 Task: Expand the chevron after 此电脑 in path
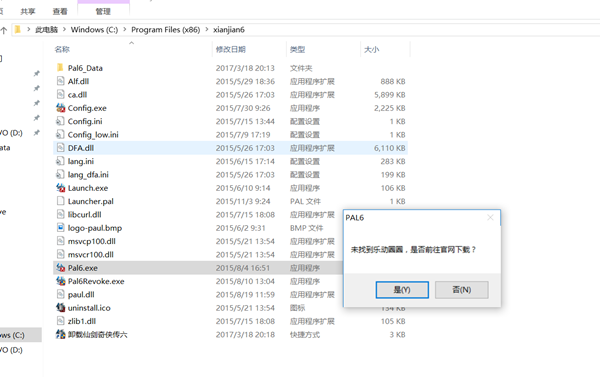coord(64,29)
